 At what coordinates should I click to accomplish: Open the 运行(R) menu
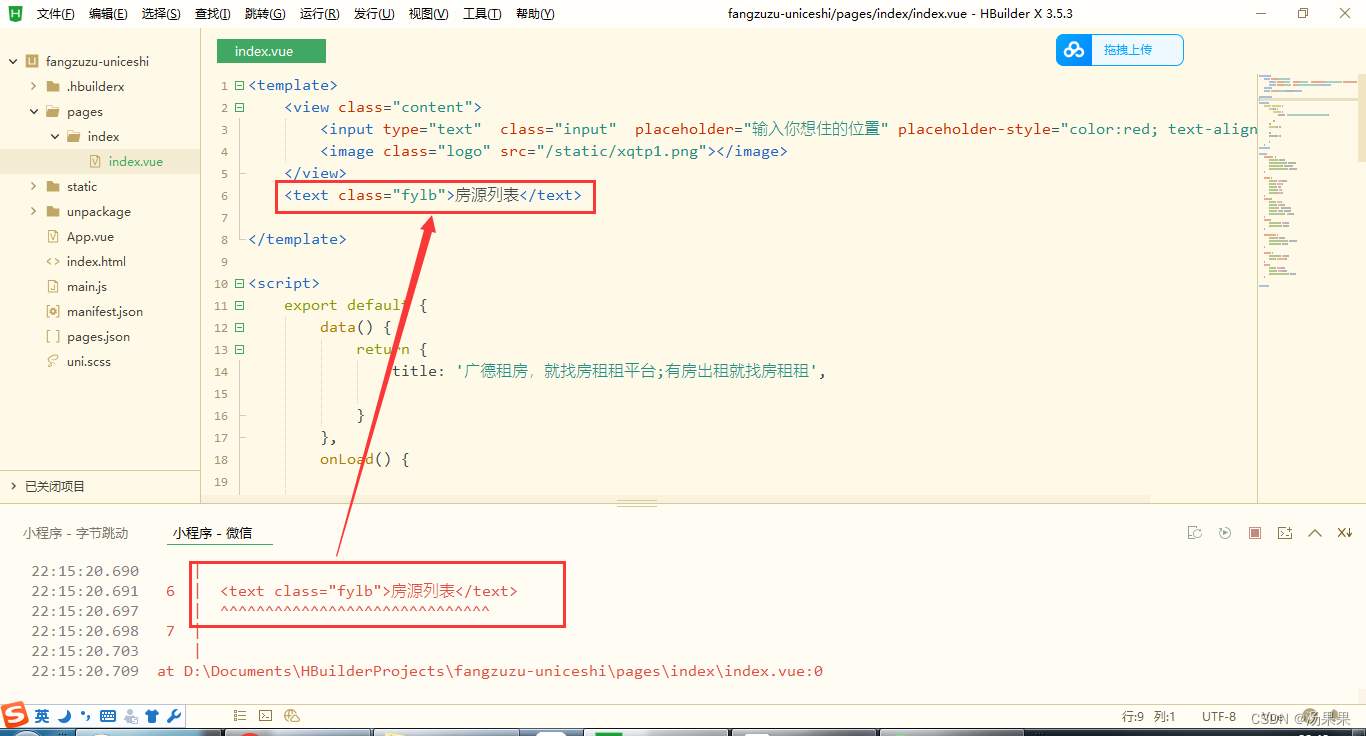(318, 13)
